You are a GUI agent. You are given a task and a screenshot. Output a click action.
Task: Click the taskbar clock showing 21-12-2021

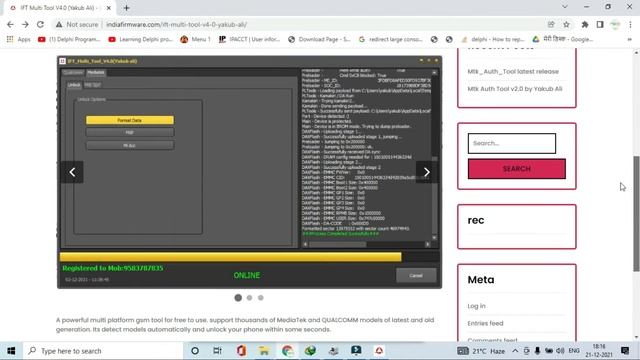point(599,351)
